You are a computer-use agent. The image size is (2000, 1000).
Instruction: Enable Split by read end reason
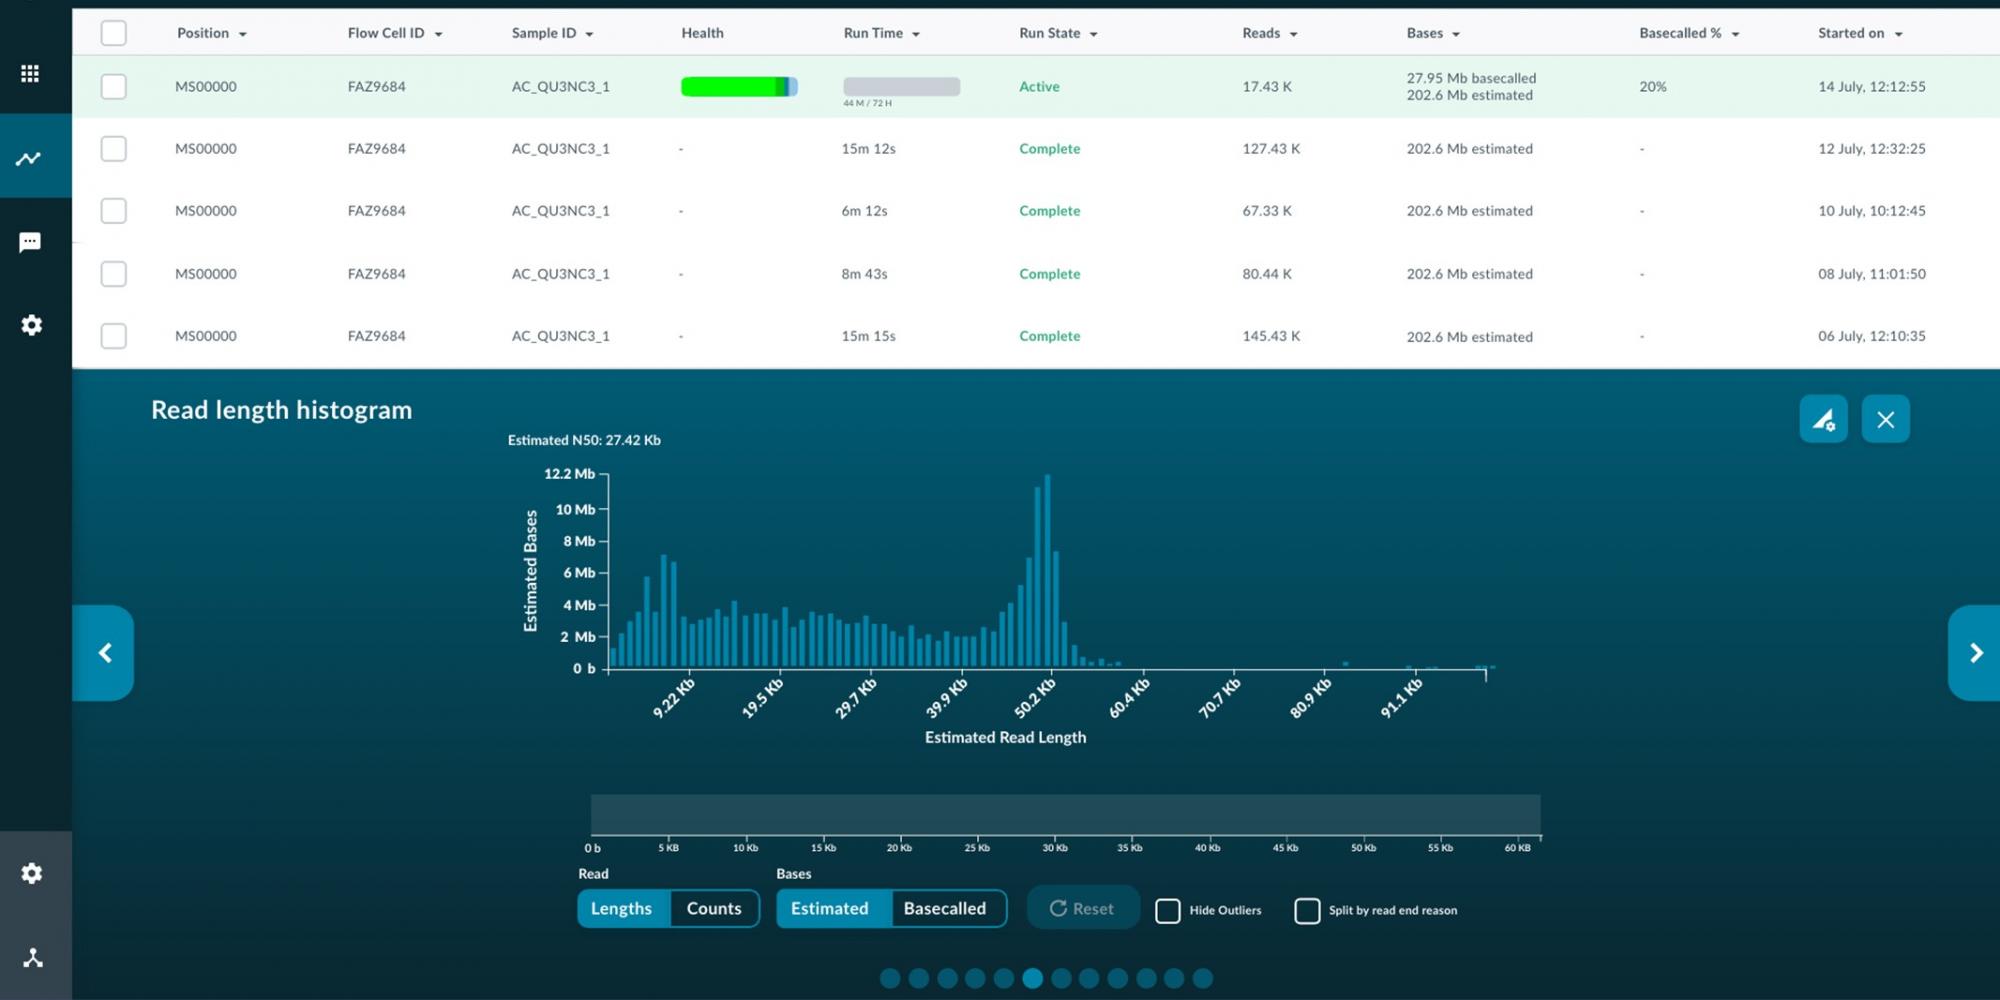point(1307,911)
